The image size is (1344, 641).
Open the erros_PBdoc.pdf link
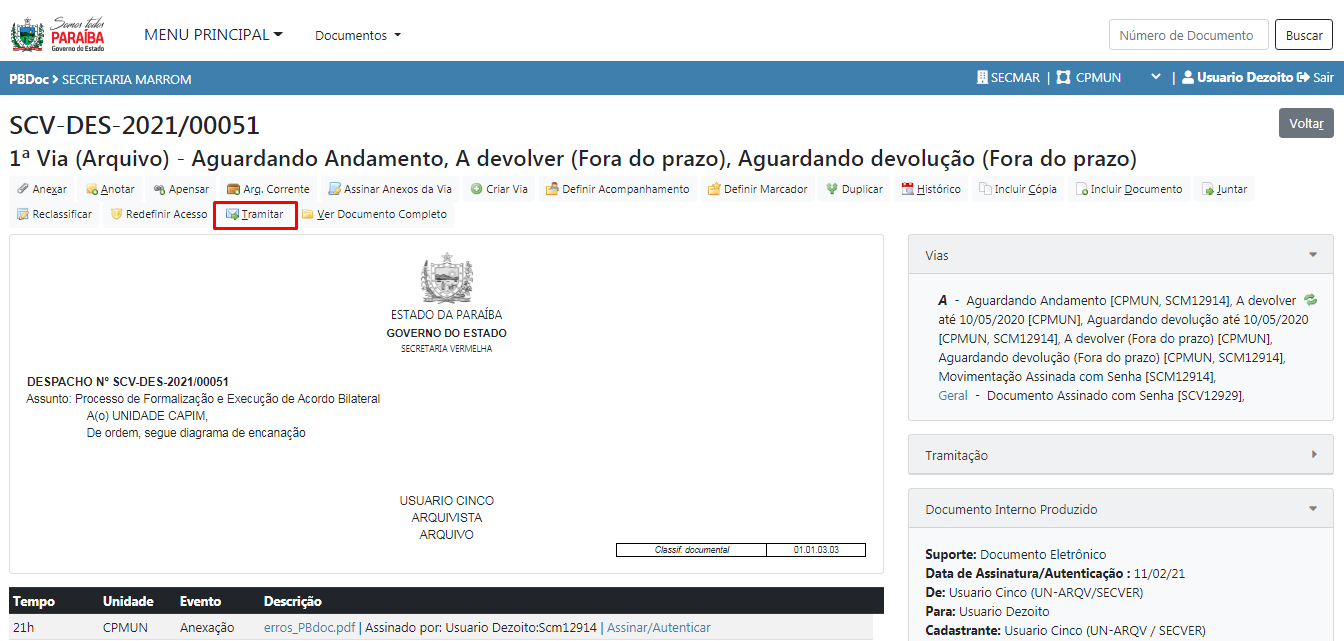309,627
